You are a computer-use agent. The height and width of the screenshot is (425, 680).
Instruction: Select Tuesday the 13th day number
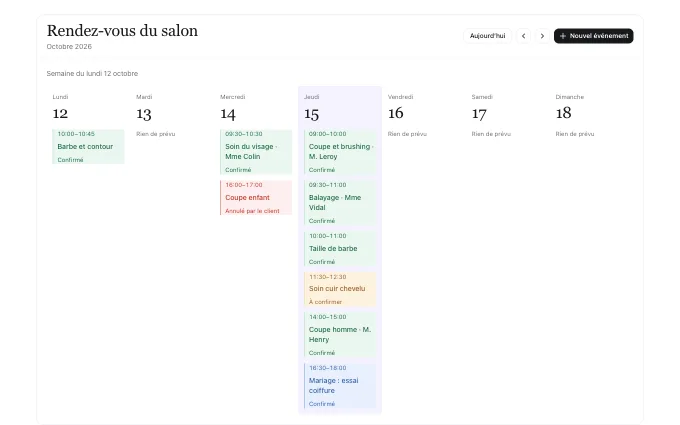click(144, 114)
